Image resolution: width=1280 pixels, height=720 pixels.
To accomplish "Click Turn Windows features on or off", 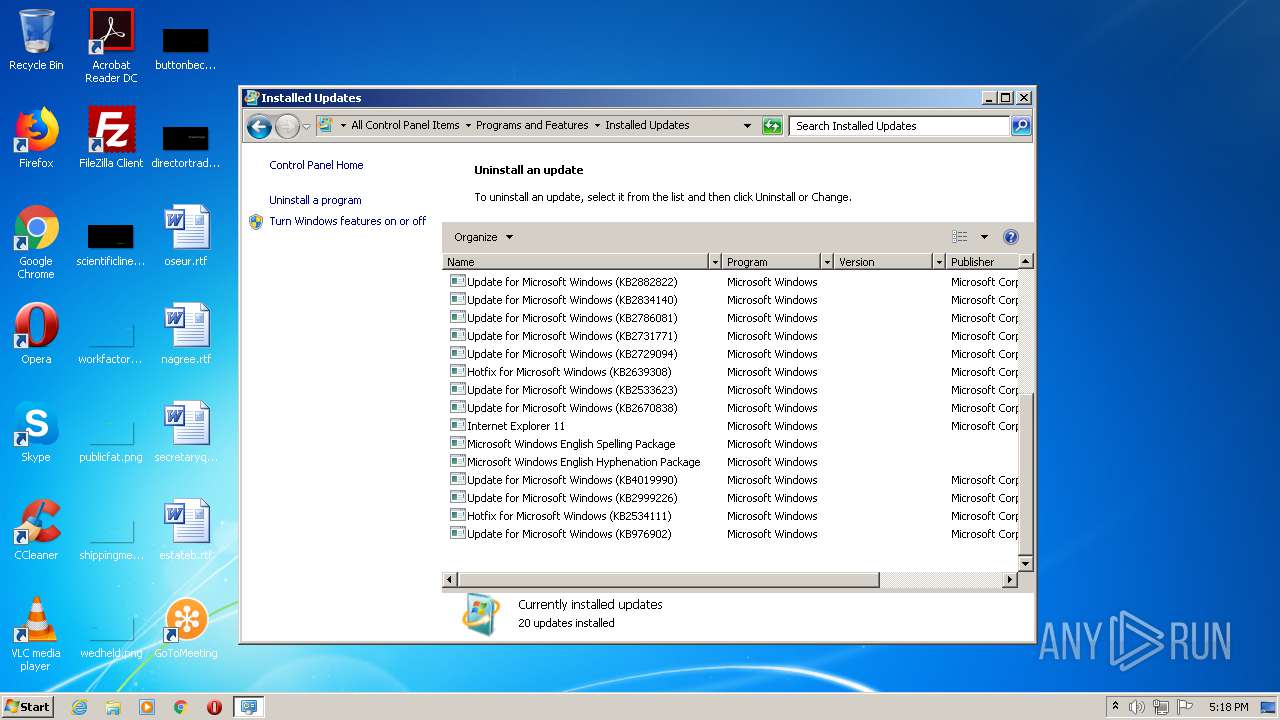I will [x=347, y=221].
